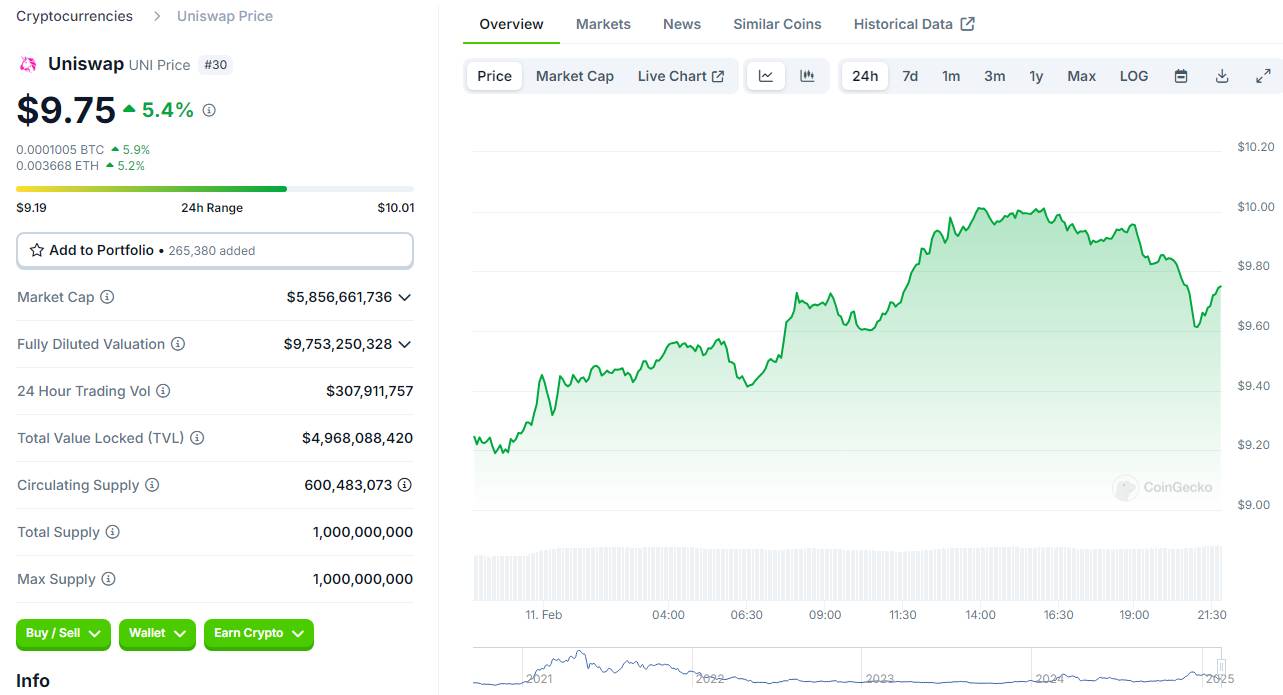The width and height of the screenshot is (1283, 695).
Task: Click the 24h Range progress bar
Action: (x=215, y=188)
